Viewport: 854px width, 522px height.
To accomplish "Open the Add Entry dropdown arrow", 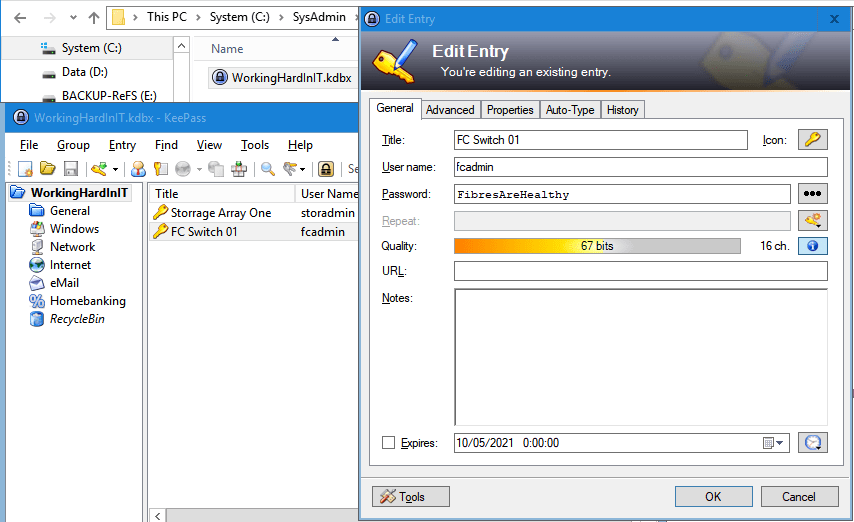I will tap(115, 169).
